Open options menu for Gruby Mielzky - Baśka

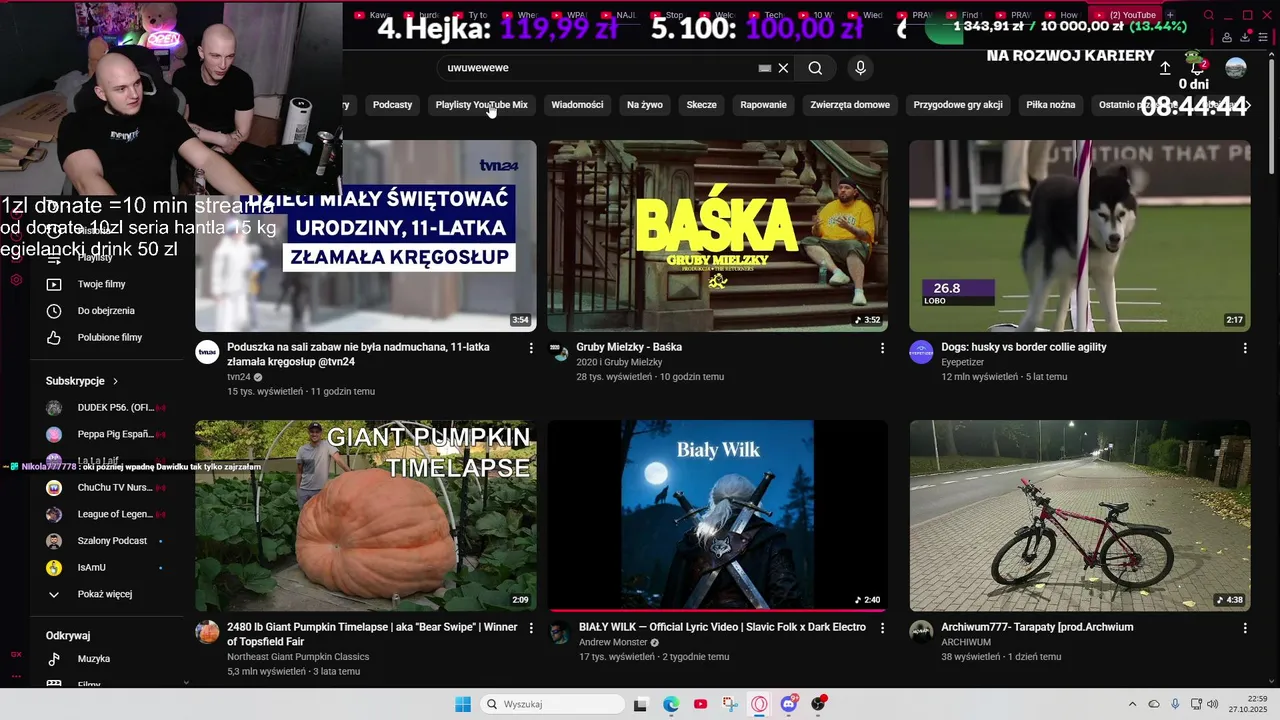[x=882, y=348]
